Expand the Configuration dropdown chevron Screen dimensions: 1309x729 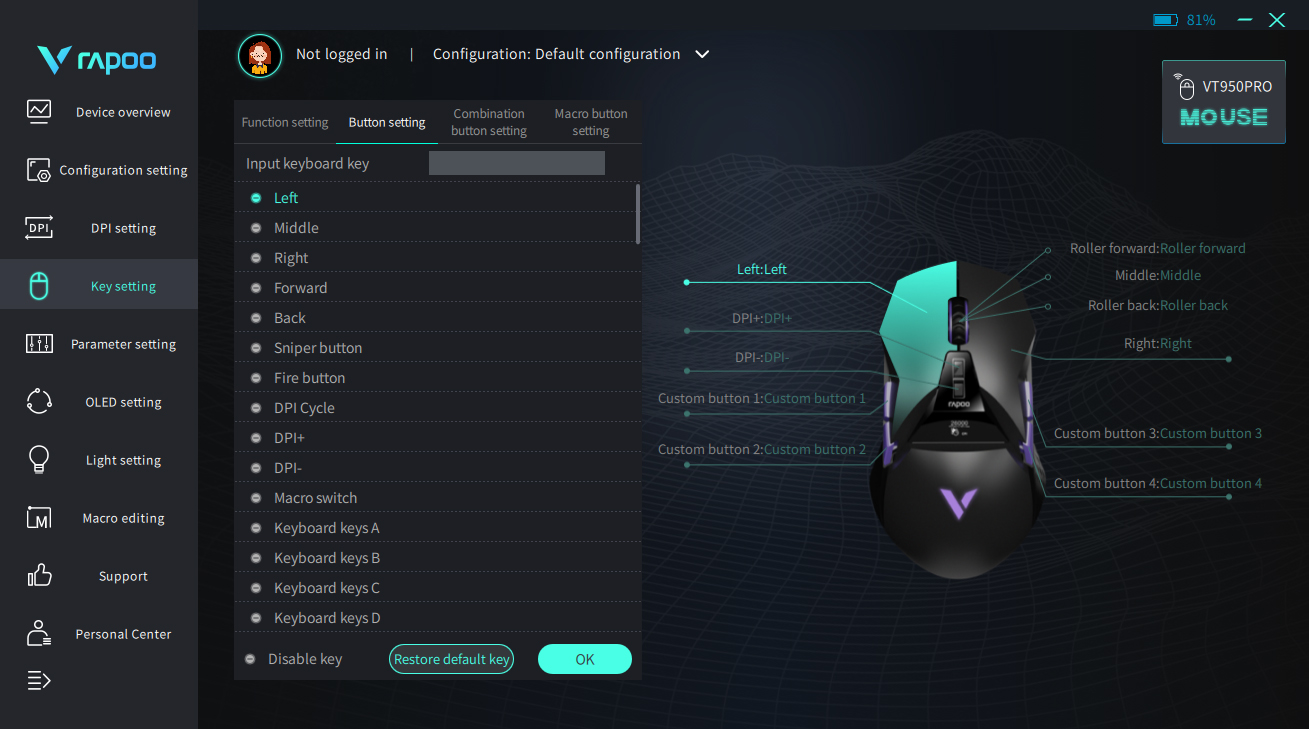[x=702, y=54]
